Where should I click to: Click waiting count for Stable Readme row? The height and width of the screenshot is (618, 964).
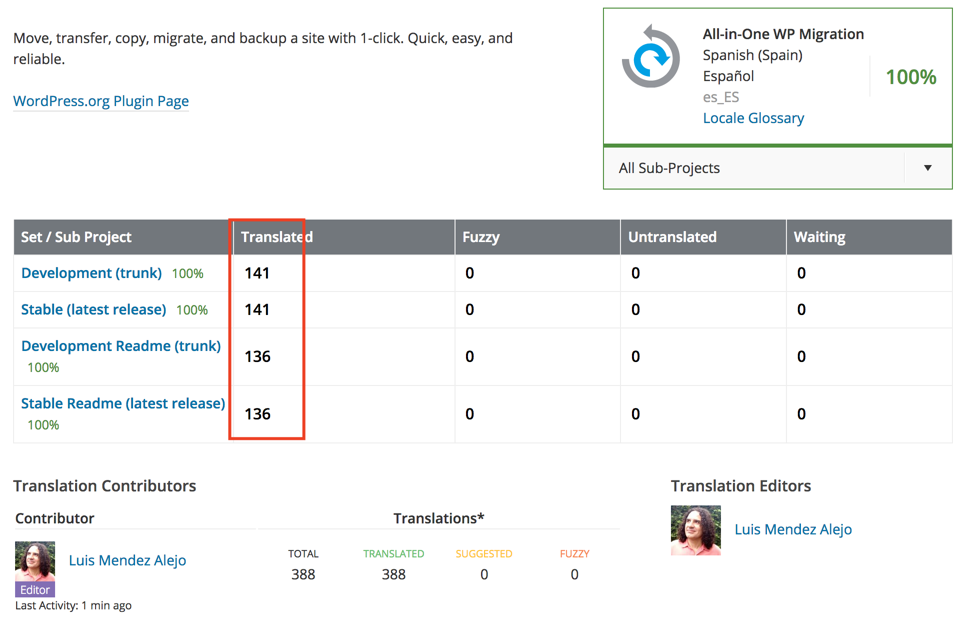802,414
